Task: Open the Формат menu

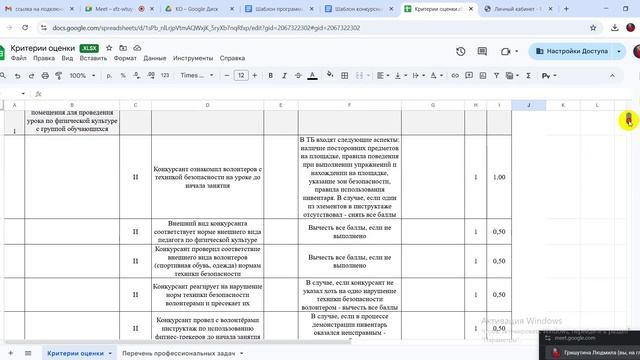Action: pyautogui.click(x=125, y=58)
